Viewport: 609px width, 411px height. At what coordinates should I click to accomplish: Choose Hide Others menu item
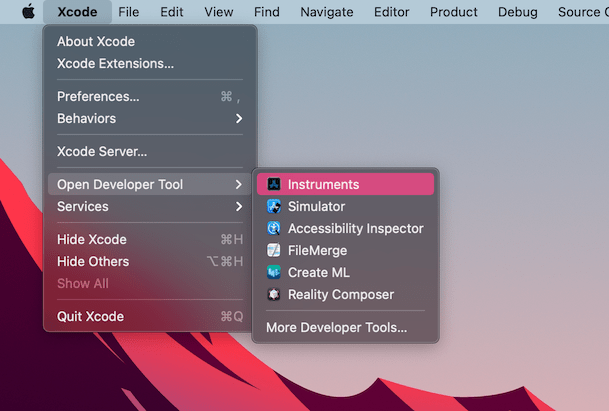(x=93, y=262)
